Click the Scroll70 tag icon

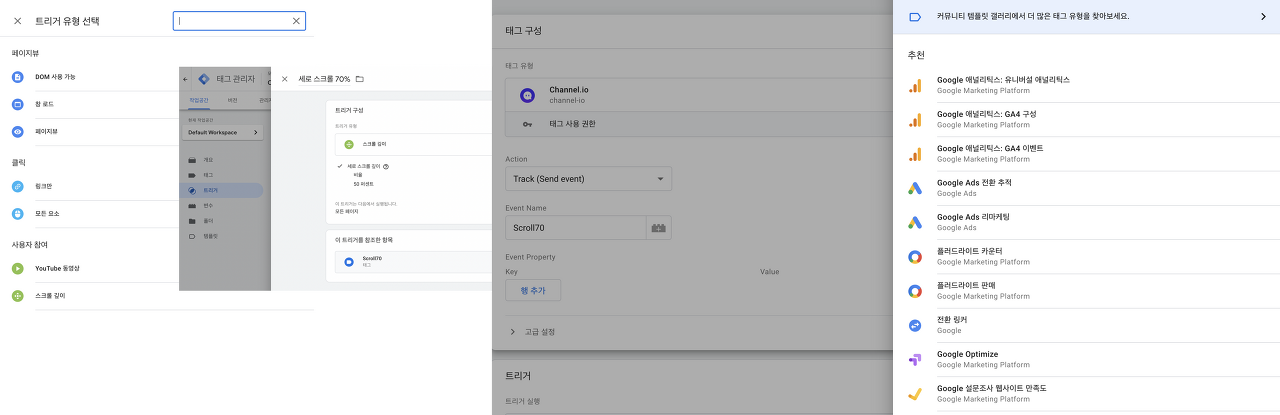[x=349, y=262]
